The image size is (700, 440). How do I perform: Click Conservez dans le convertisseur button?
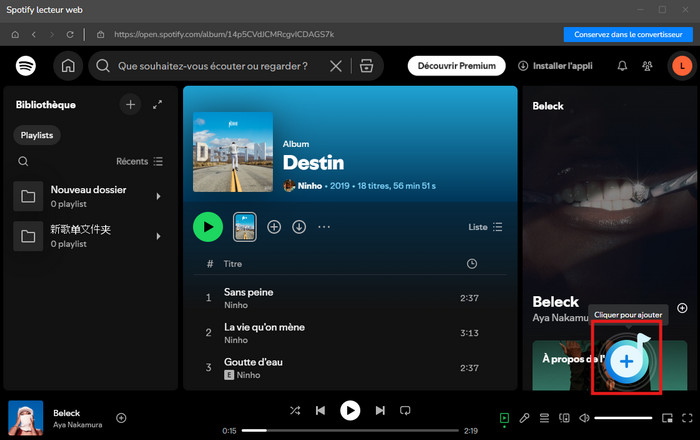pos(628,34)
